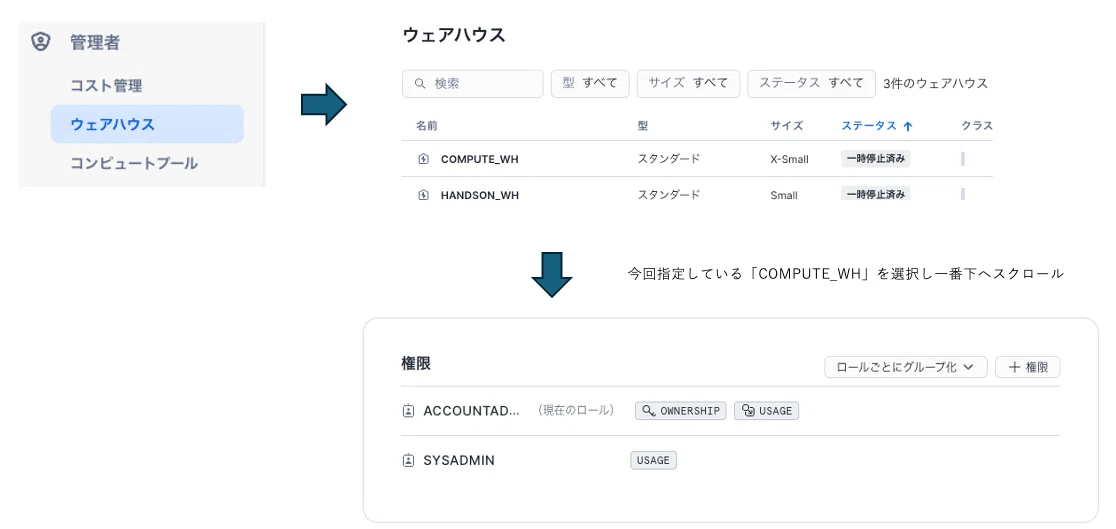Click the sort arrow beside ステータス header
The height and width of the screenshot is (529, 1116).
point(907,126)
